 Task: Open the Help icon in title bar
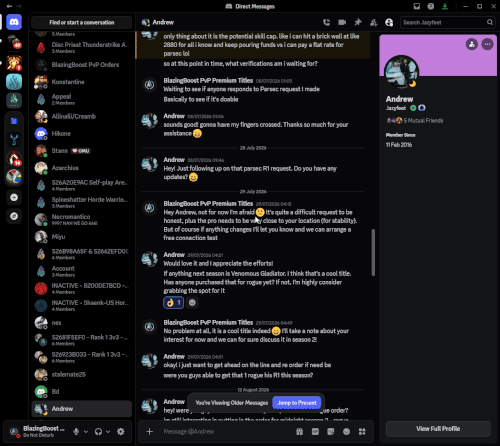431,6
